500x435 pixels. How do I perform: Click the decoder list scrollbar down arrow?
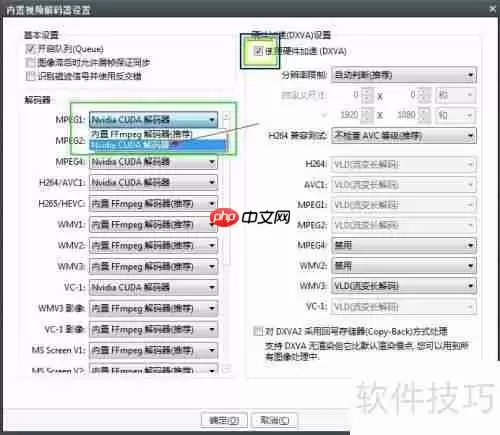(227, 368)
